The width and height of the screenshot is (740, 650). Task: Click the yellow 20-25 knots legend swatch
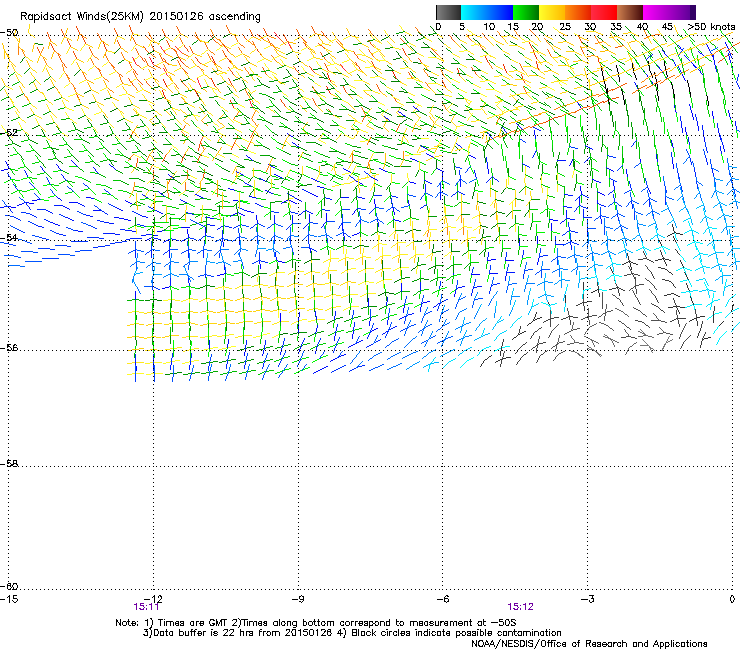552,12
